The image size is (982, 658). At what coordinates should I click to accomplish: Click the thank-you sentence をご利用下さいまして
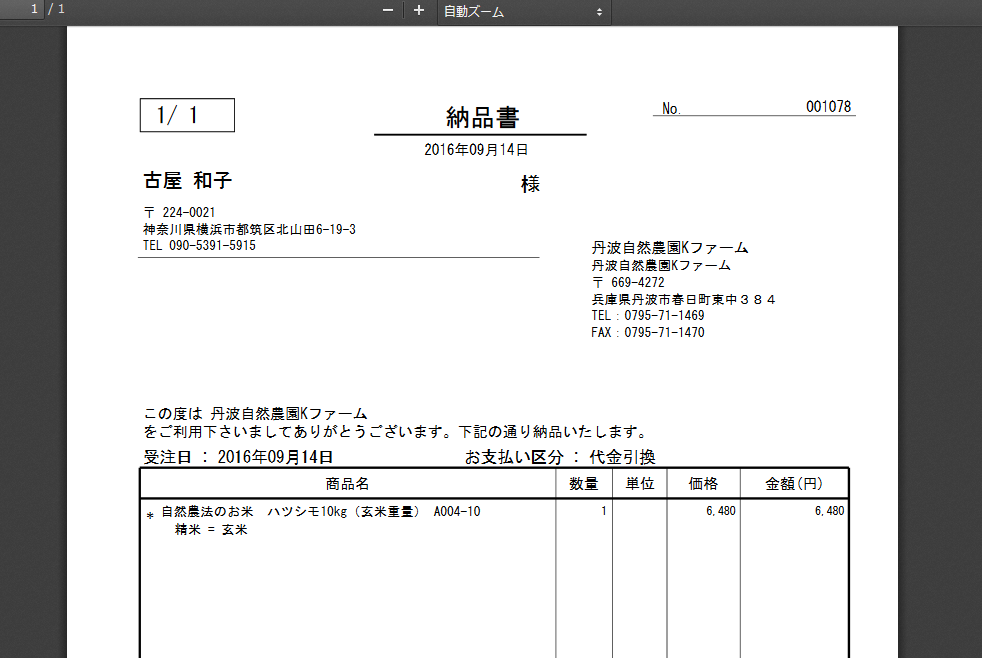(x=395, y=431)
